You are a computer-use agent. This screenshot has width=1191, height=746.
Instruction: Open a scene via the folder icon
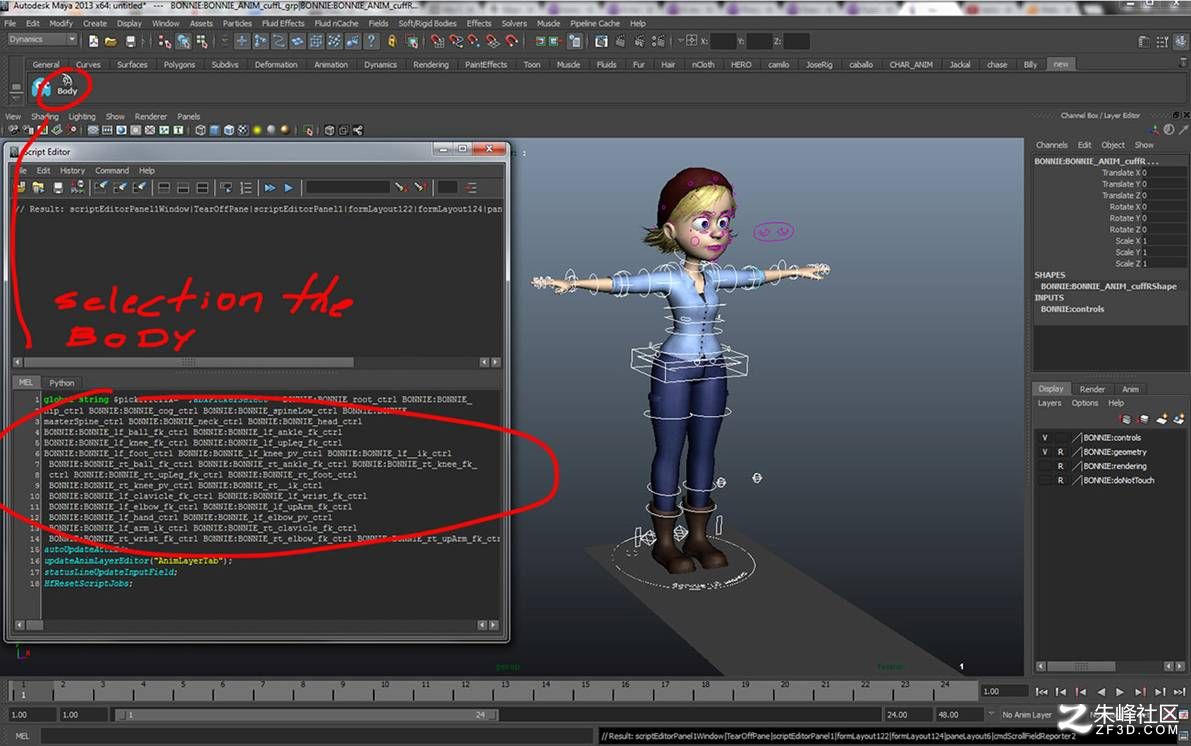click(x=111, y=41)
